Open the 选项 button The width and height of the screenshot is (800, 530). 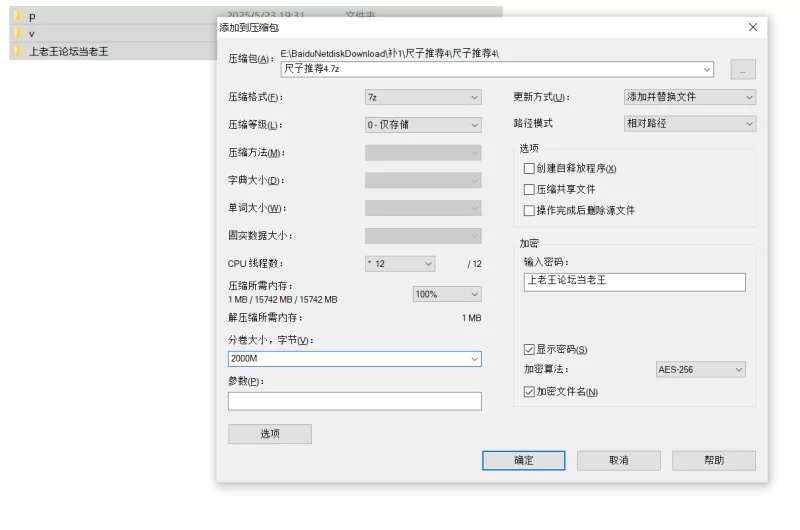(270, 434)
